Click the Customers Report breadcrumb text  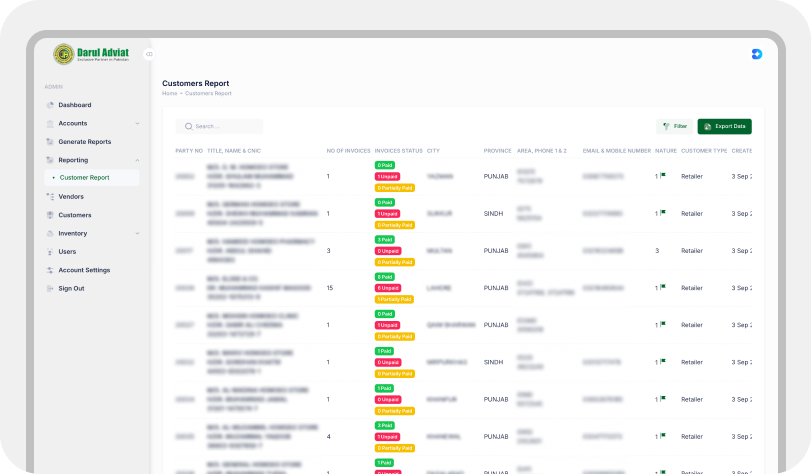(x=208, y=94)
